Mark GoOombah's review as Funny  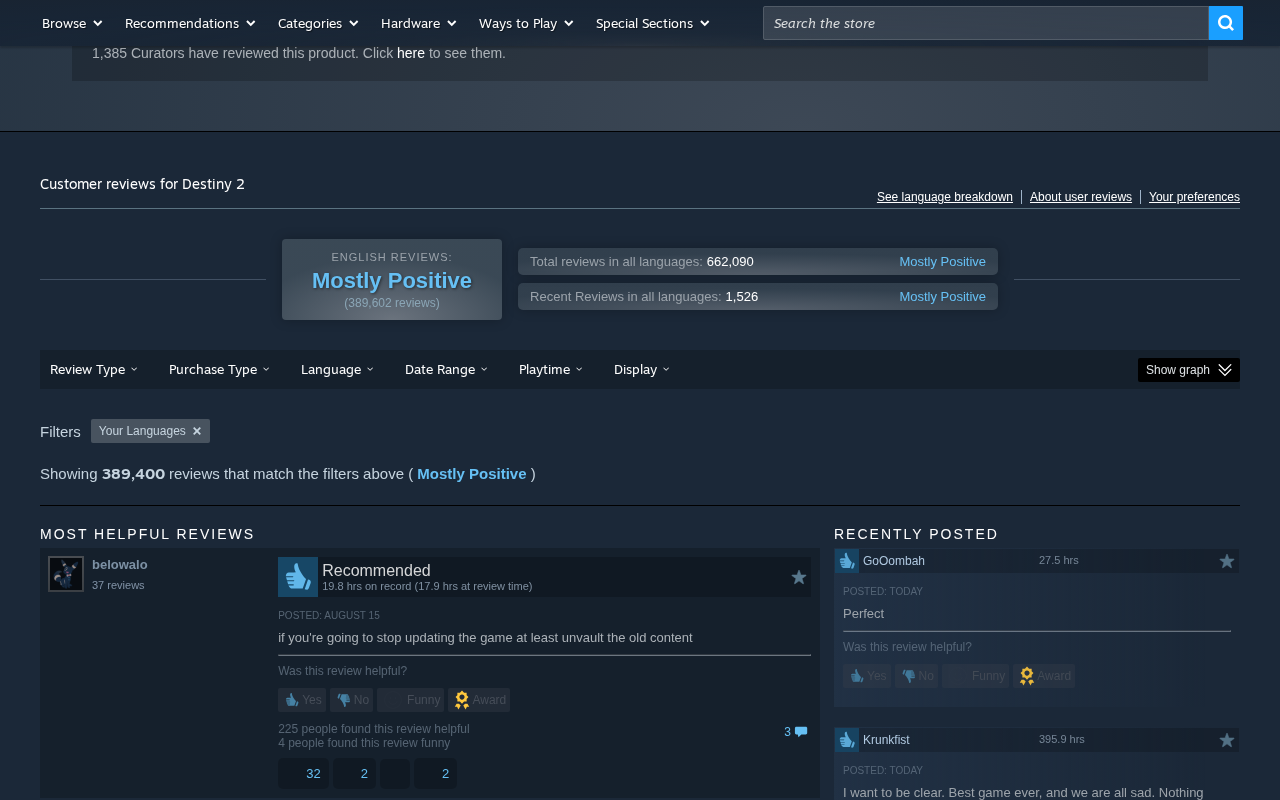[x=976, y=676]
